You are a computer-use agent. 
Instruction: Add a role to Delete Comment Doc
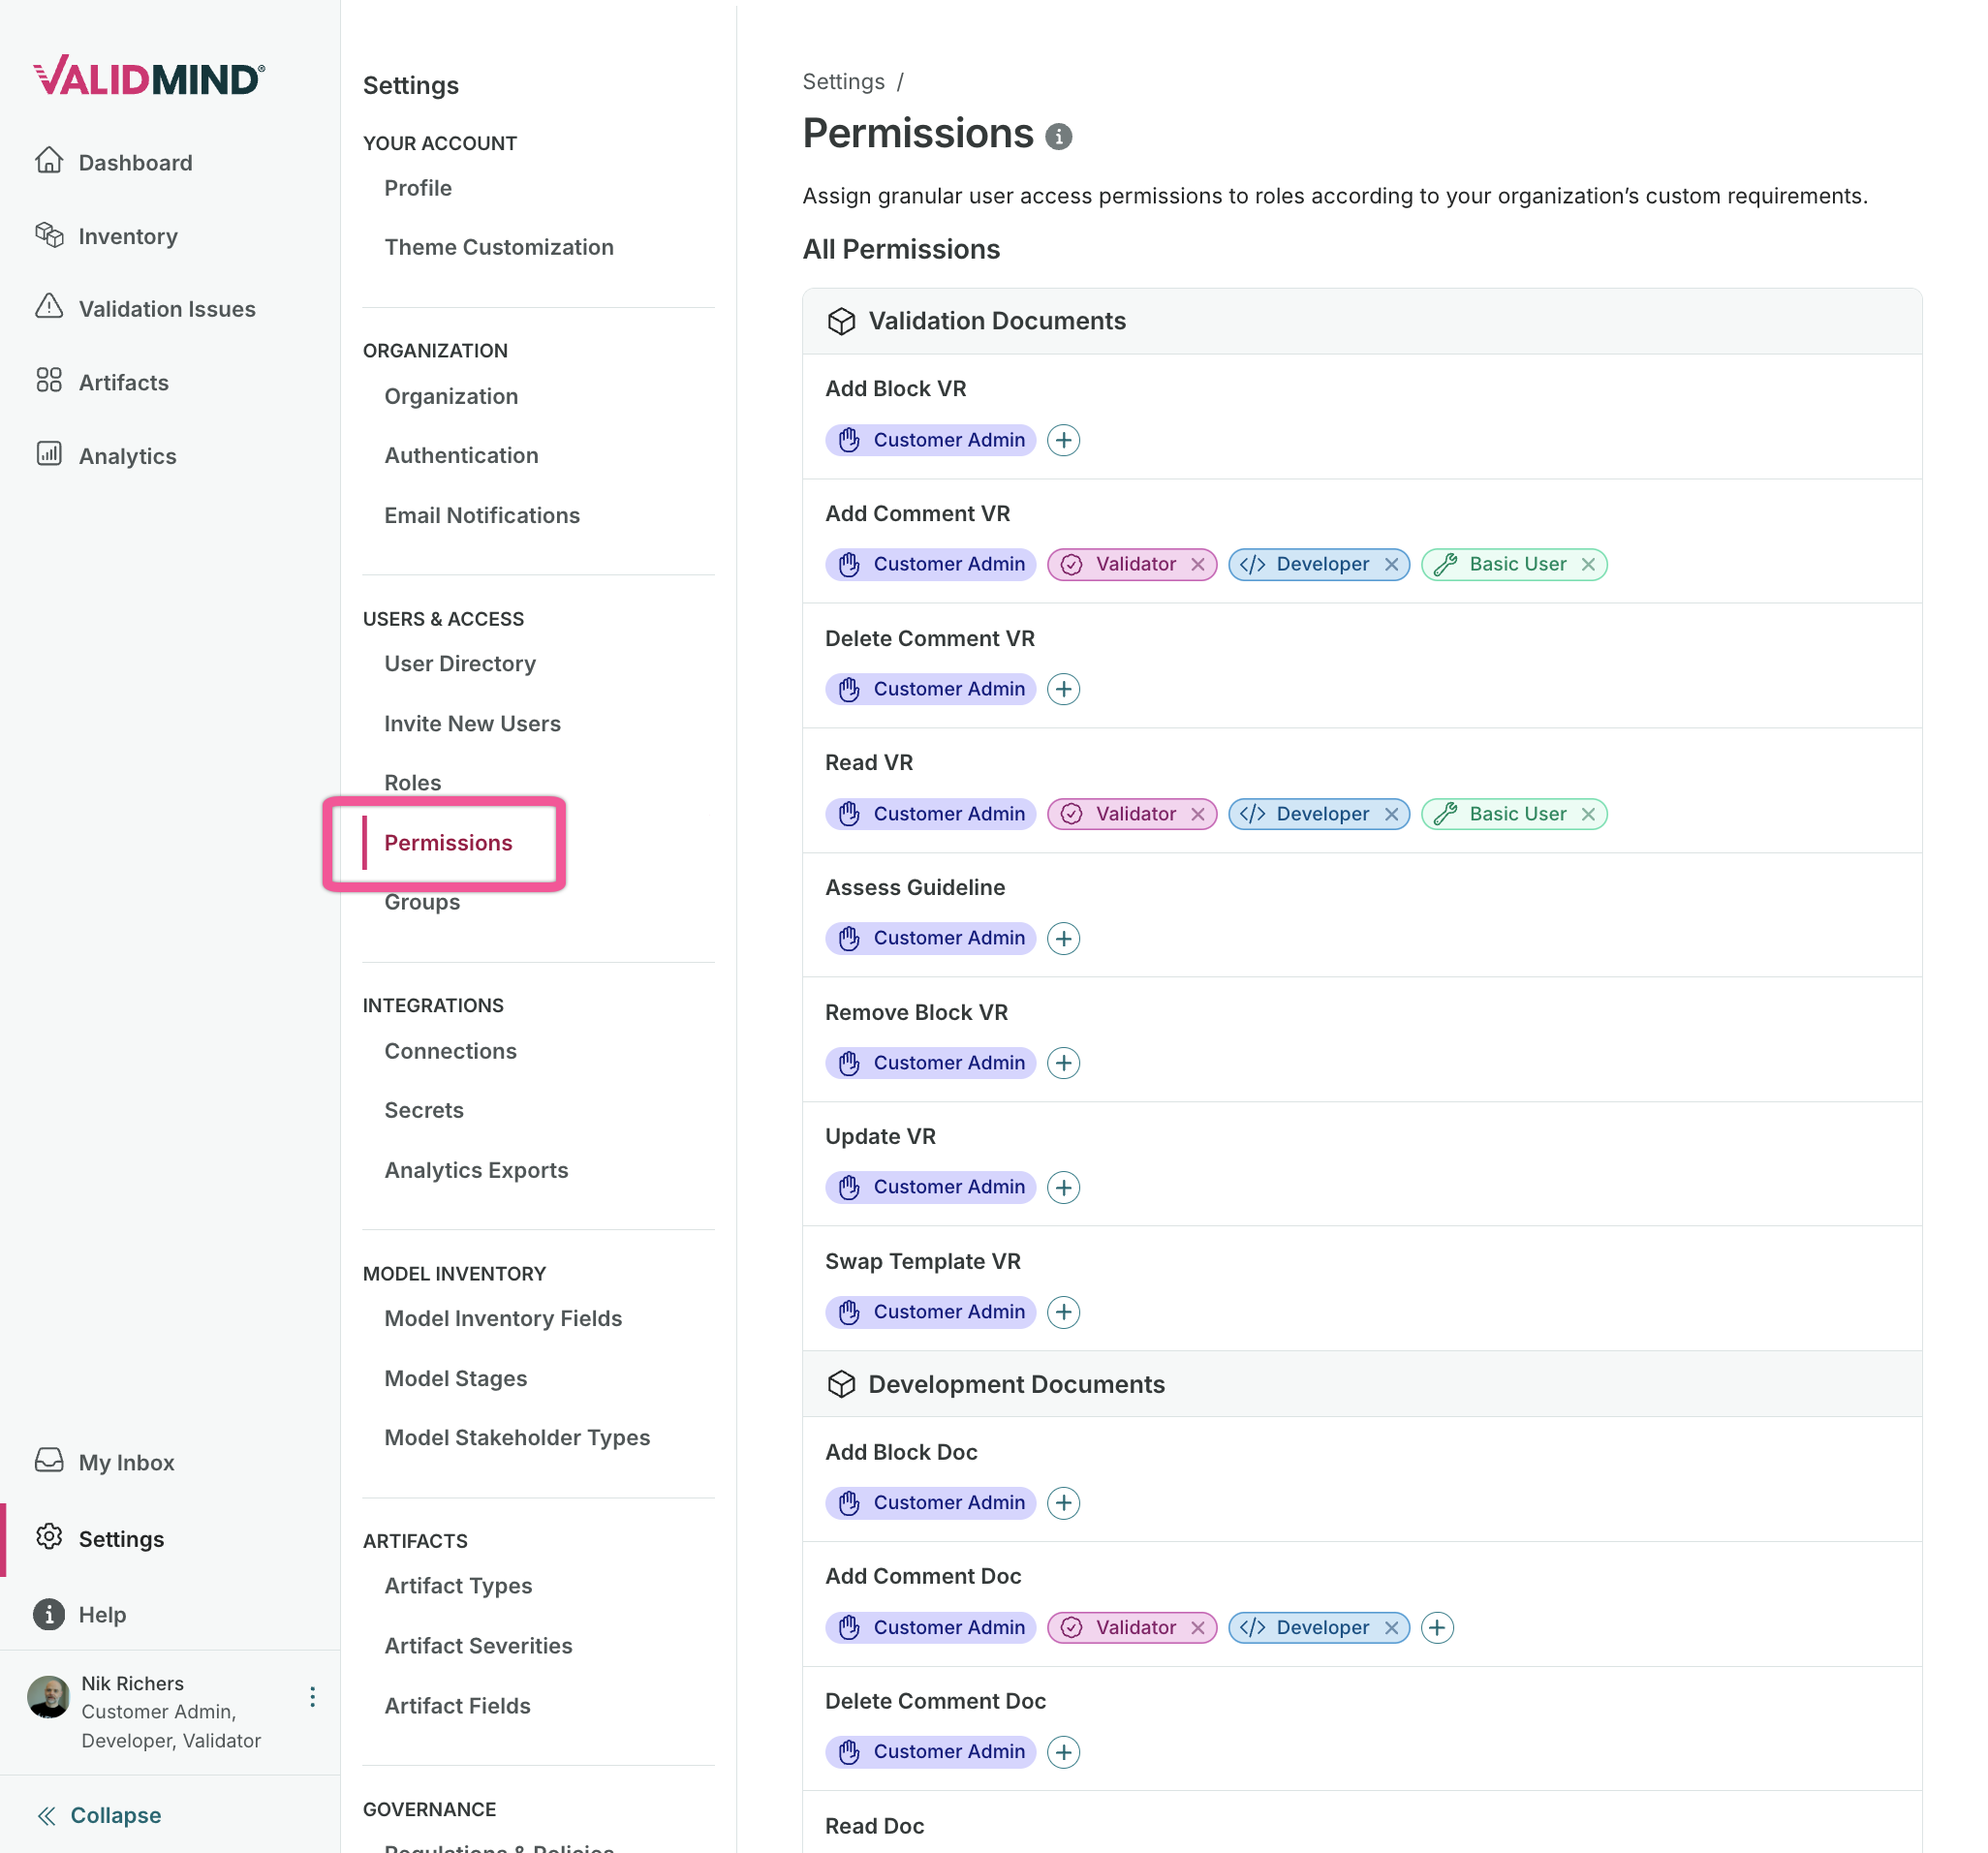pos(1063,1752)
